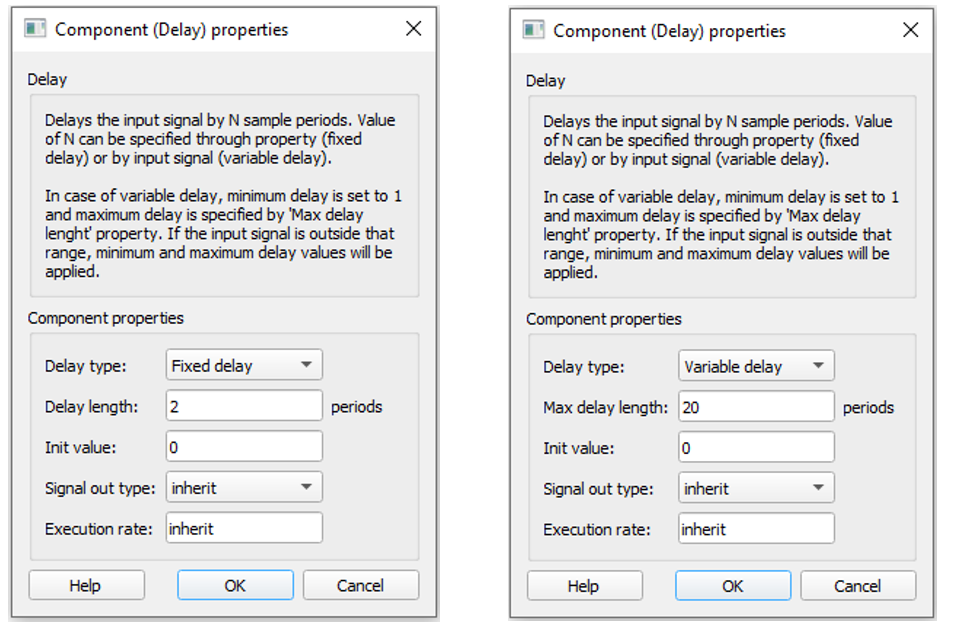The image size is (955, 630).
Task: Open the Variable delay type dropdown
Action: tap(756, 367)
